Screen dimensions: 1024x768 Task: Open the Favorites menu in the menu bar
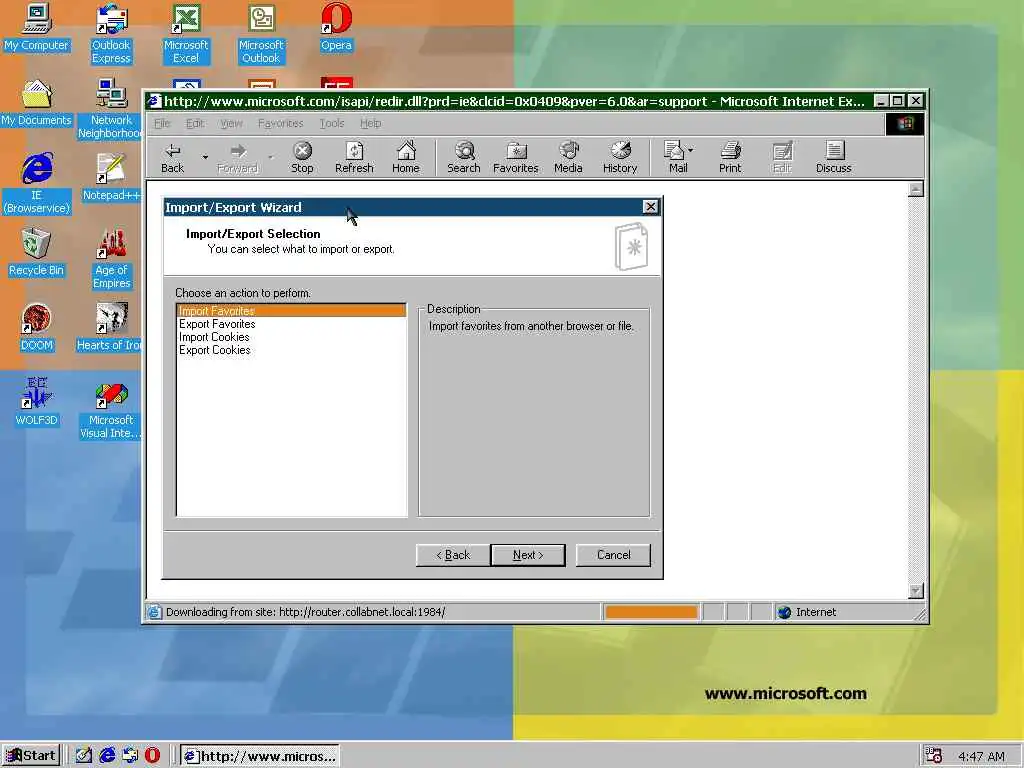[x=280, y=123]
